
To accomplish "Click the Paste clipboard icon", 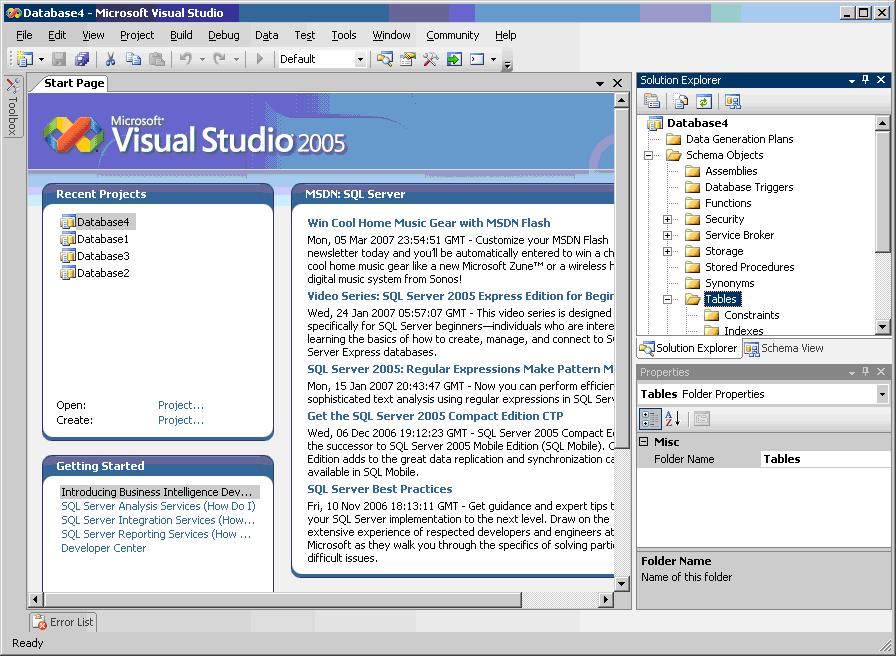I will [157, 59].
